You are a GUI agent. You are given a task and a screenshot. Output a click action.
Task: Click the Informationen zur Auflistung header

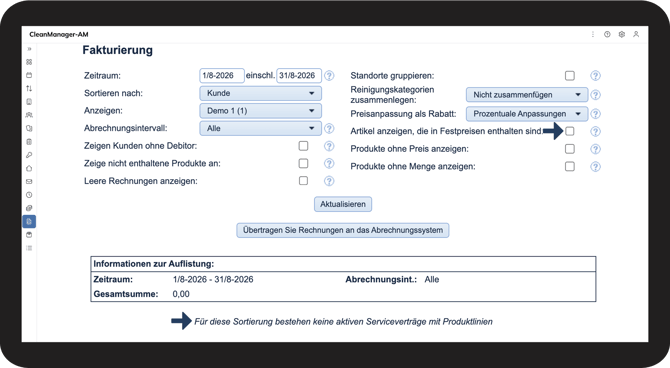point(154,264)
